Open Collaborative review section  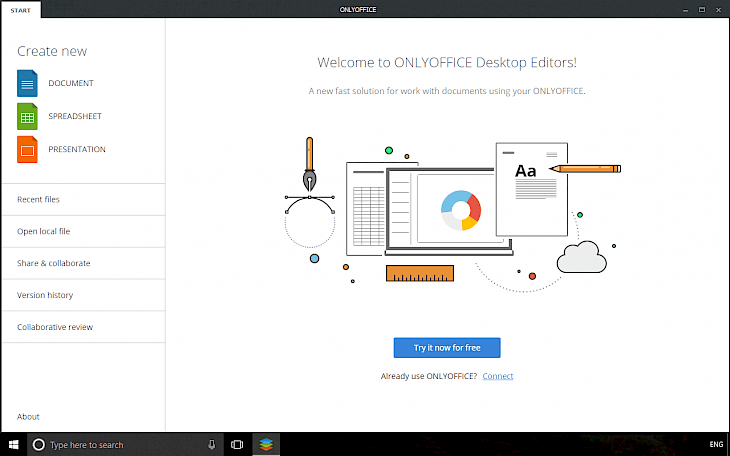tap(84, 327)
